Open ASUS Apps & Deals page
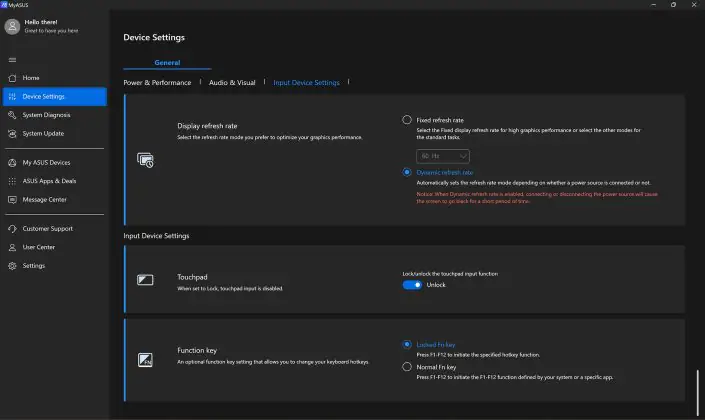This screenshot has width=705, height=420. [x=55, y=181]
